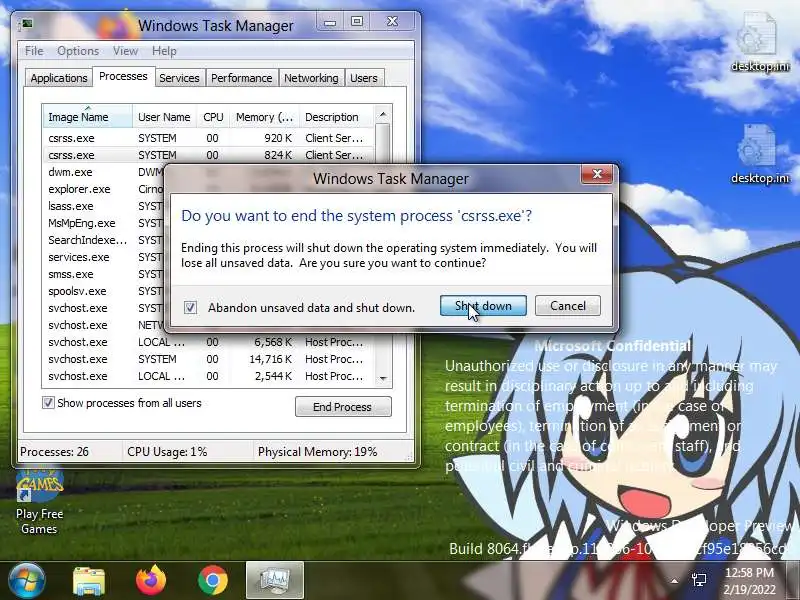Image resolution: width=800 pixels, height=600 pixels.
Task: Launch Firefox from the taskbar
Action: point(151,580)
